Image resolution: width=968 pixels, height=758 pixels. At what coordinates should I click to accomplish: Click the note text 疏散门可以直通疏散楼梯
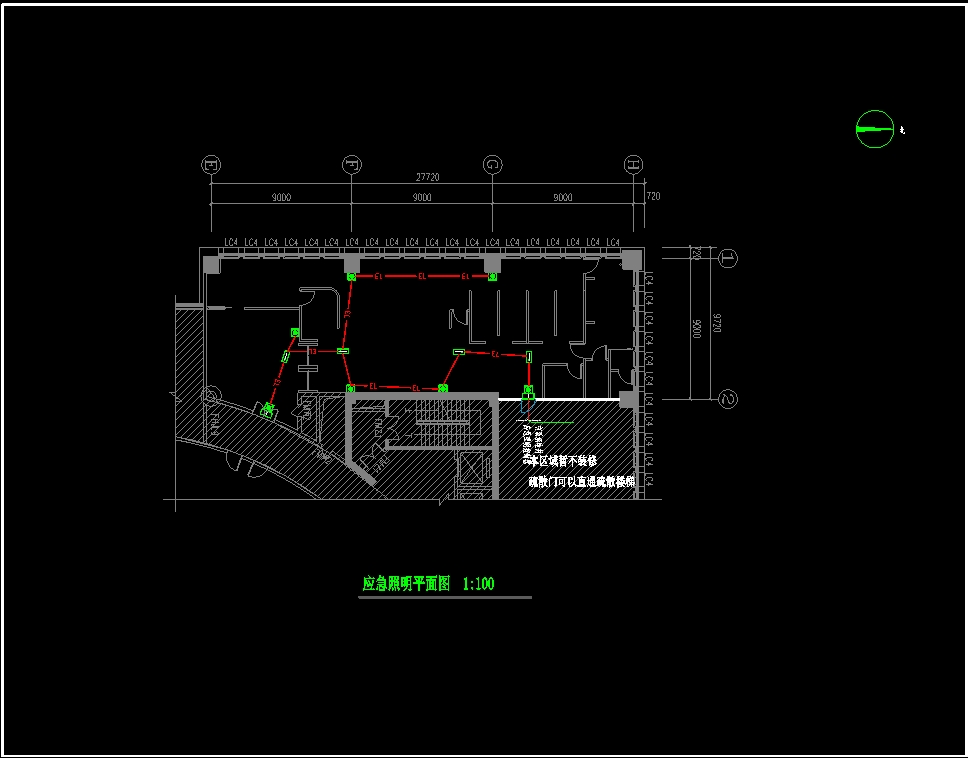point(582,482)
